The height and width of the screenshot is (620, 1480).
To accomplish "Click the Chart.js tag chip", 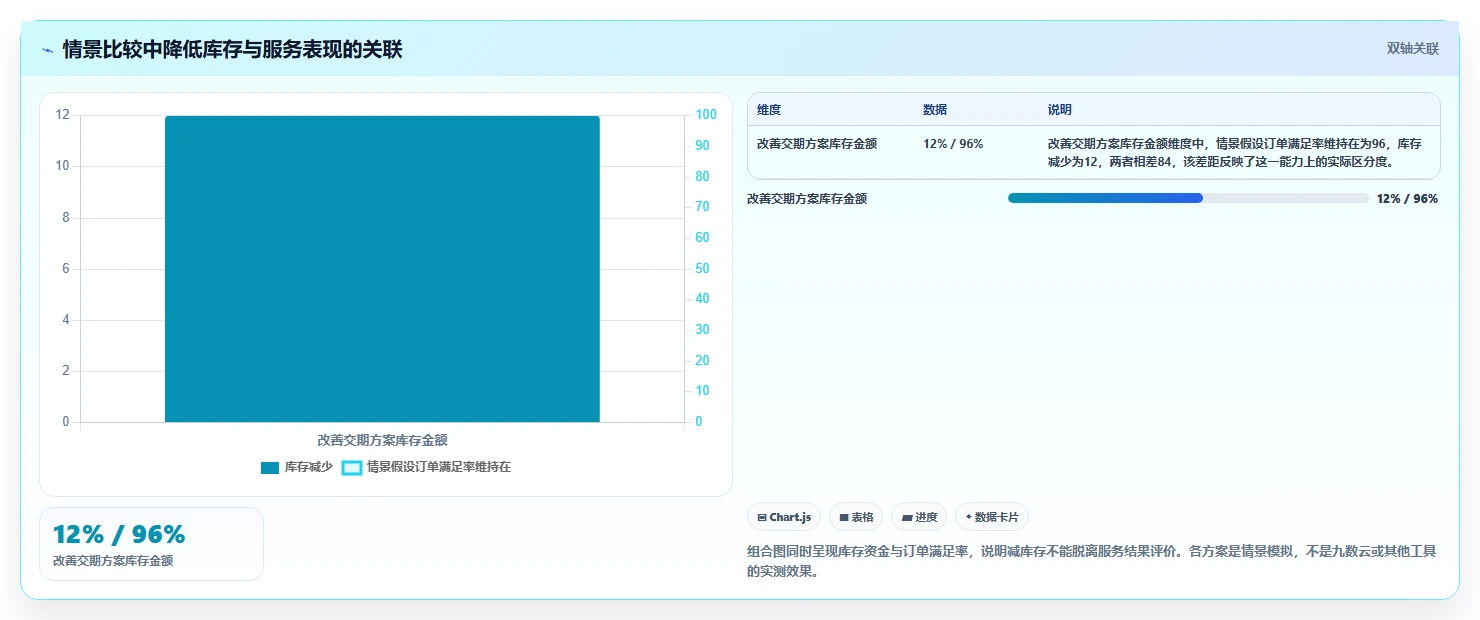I will tap(784, 517).
